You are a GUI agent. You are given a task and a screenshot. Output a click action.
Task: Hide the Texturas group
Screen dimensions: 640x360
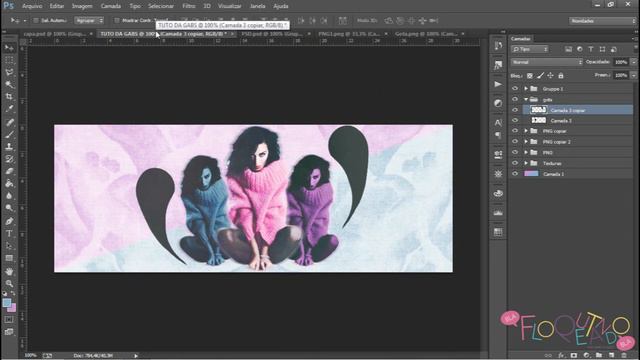[515, 163]
